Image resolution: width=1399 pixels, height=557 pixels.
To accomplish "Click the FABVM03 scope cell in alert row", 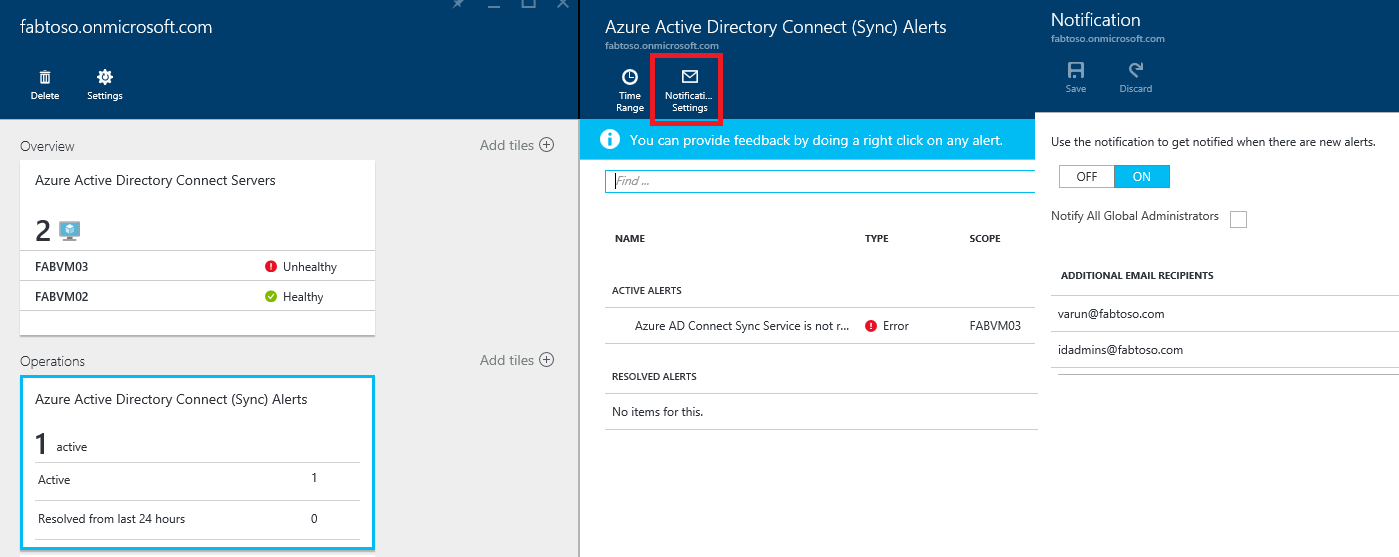I will coord(995,326).
